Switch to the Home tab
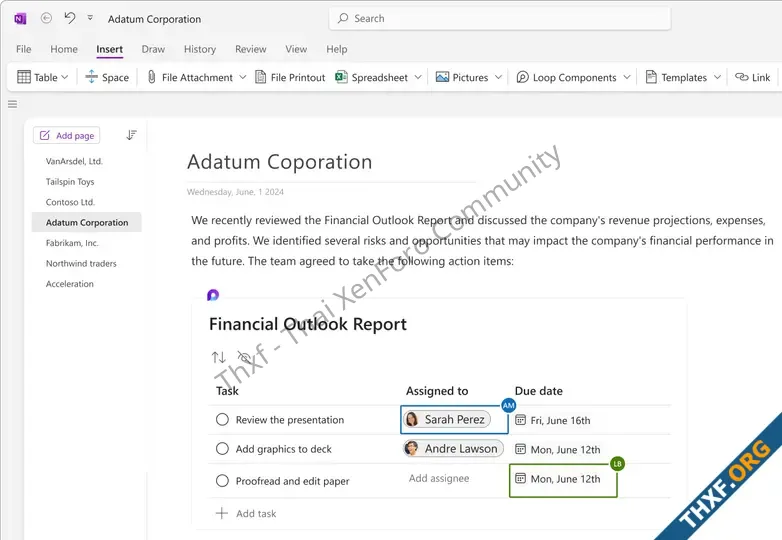Image resolution: width=782 pixels, height=540 pixels. pos(64,49)
